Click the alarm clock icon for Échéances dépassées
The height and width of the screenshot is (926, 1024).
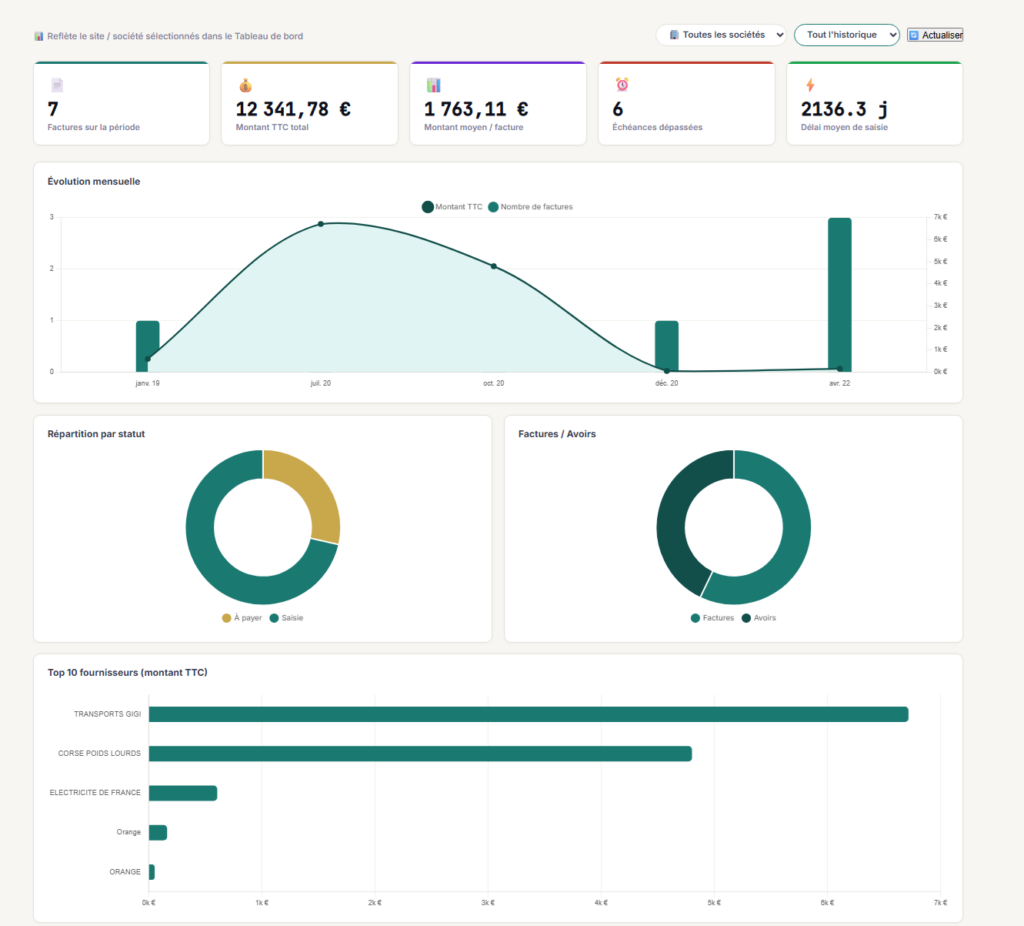(x=622, y=84)
